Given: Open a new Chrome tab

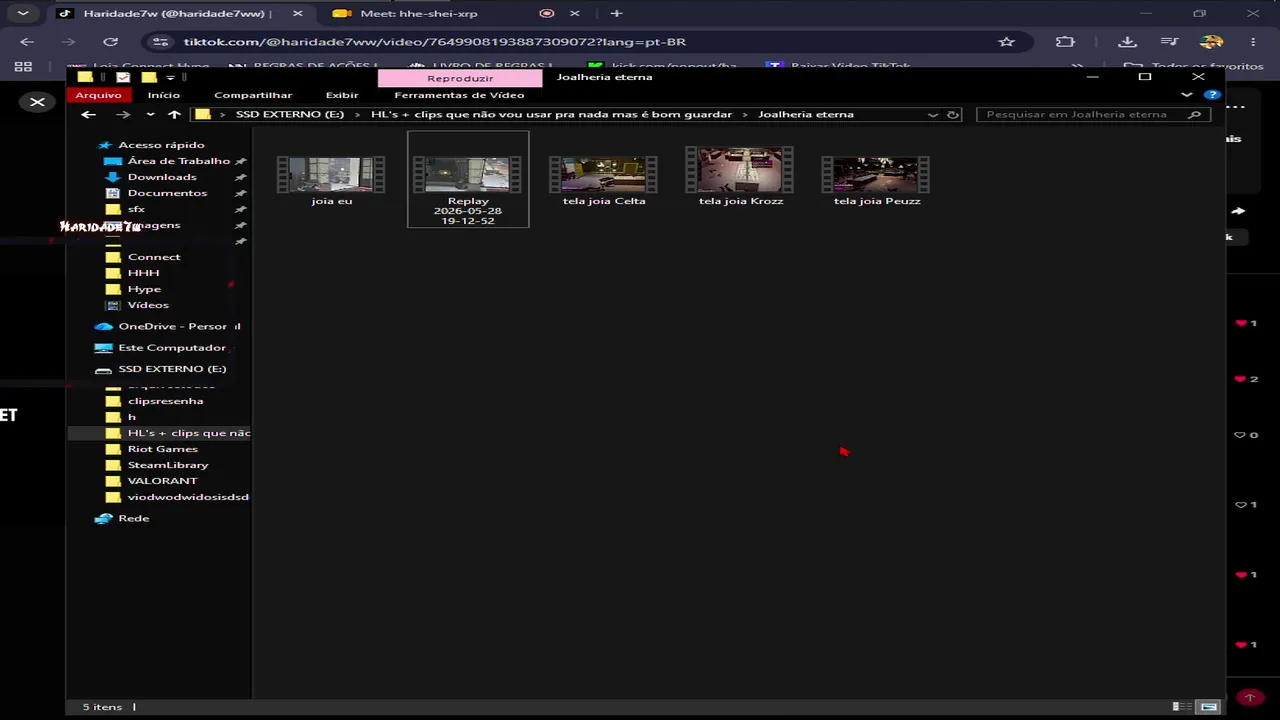Looking at the screenshot, I should click(616, 14).
